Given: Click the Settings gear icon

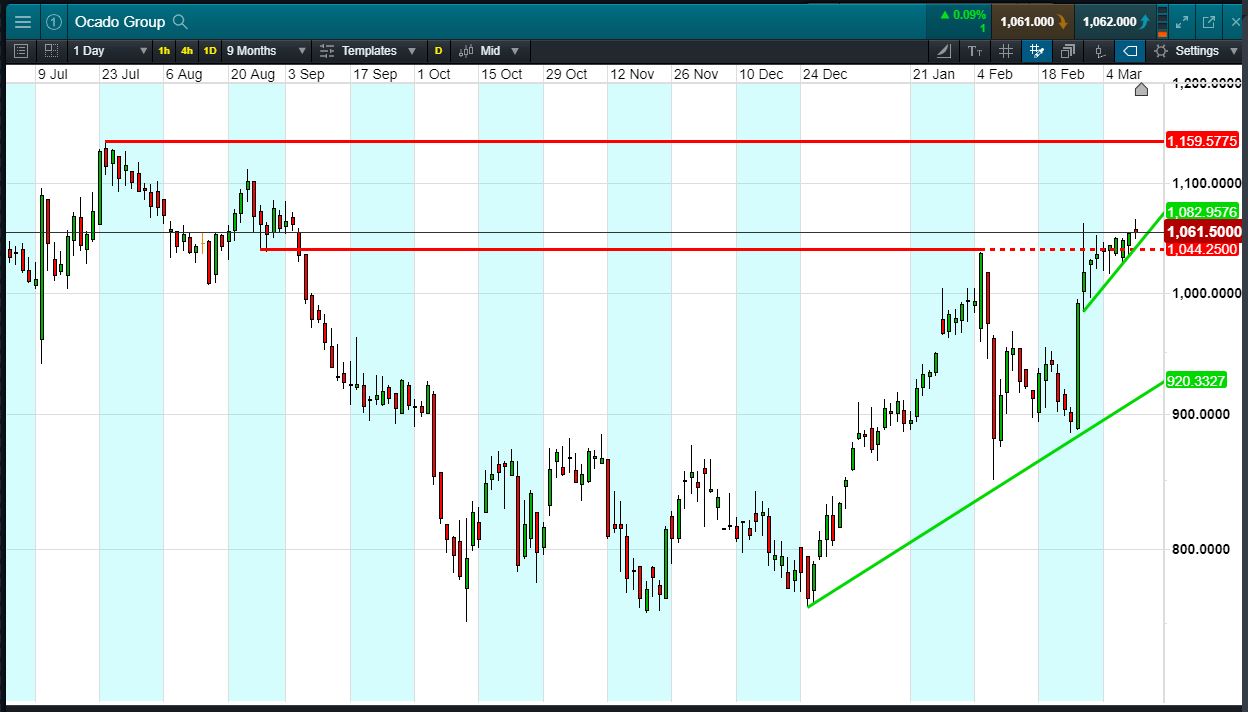Looking at the screenshot, I should pyautogui.click(x=1161, y=50).
